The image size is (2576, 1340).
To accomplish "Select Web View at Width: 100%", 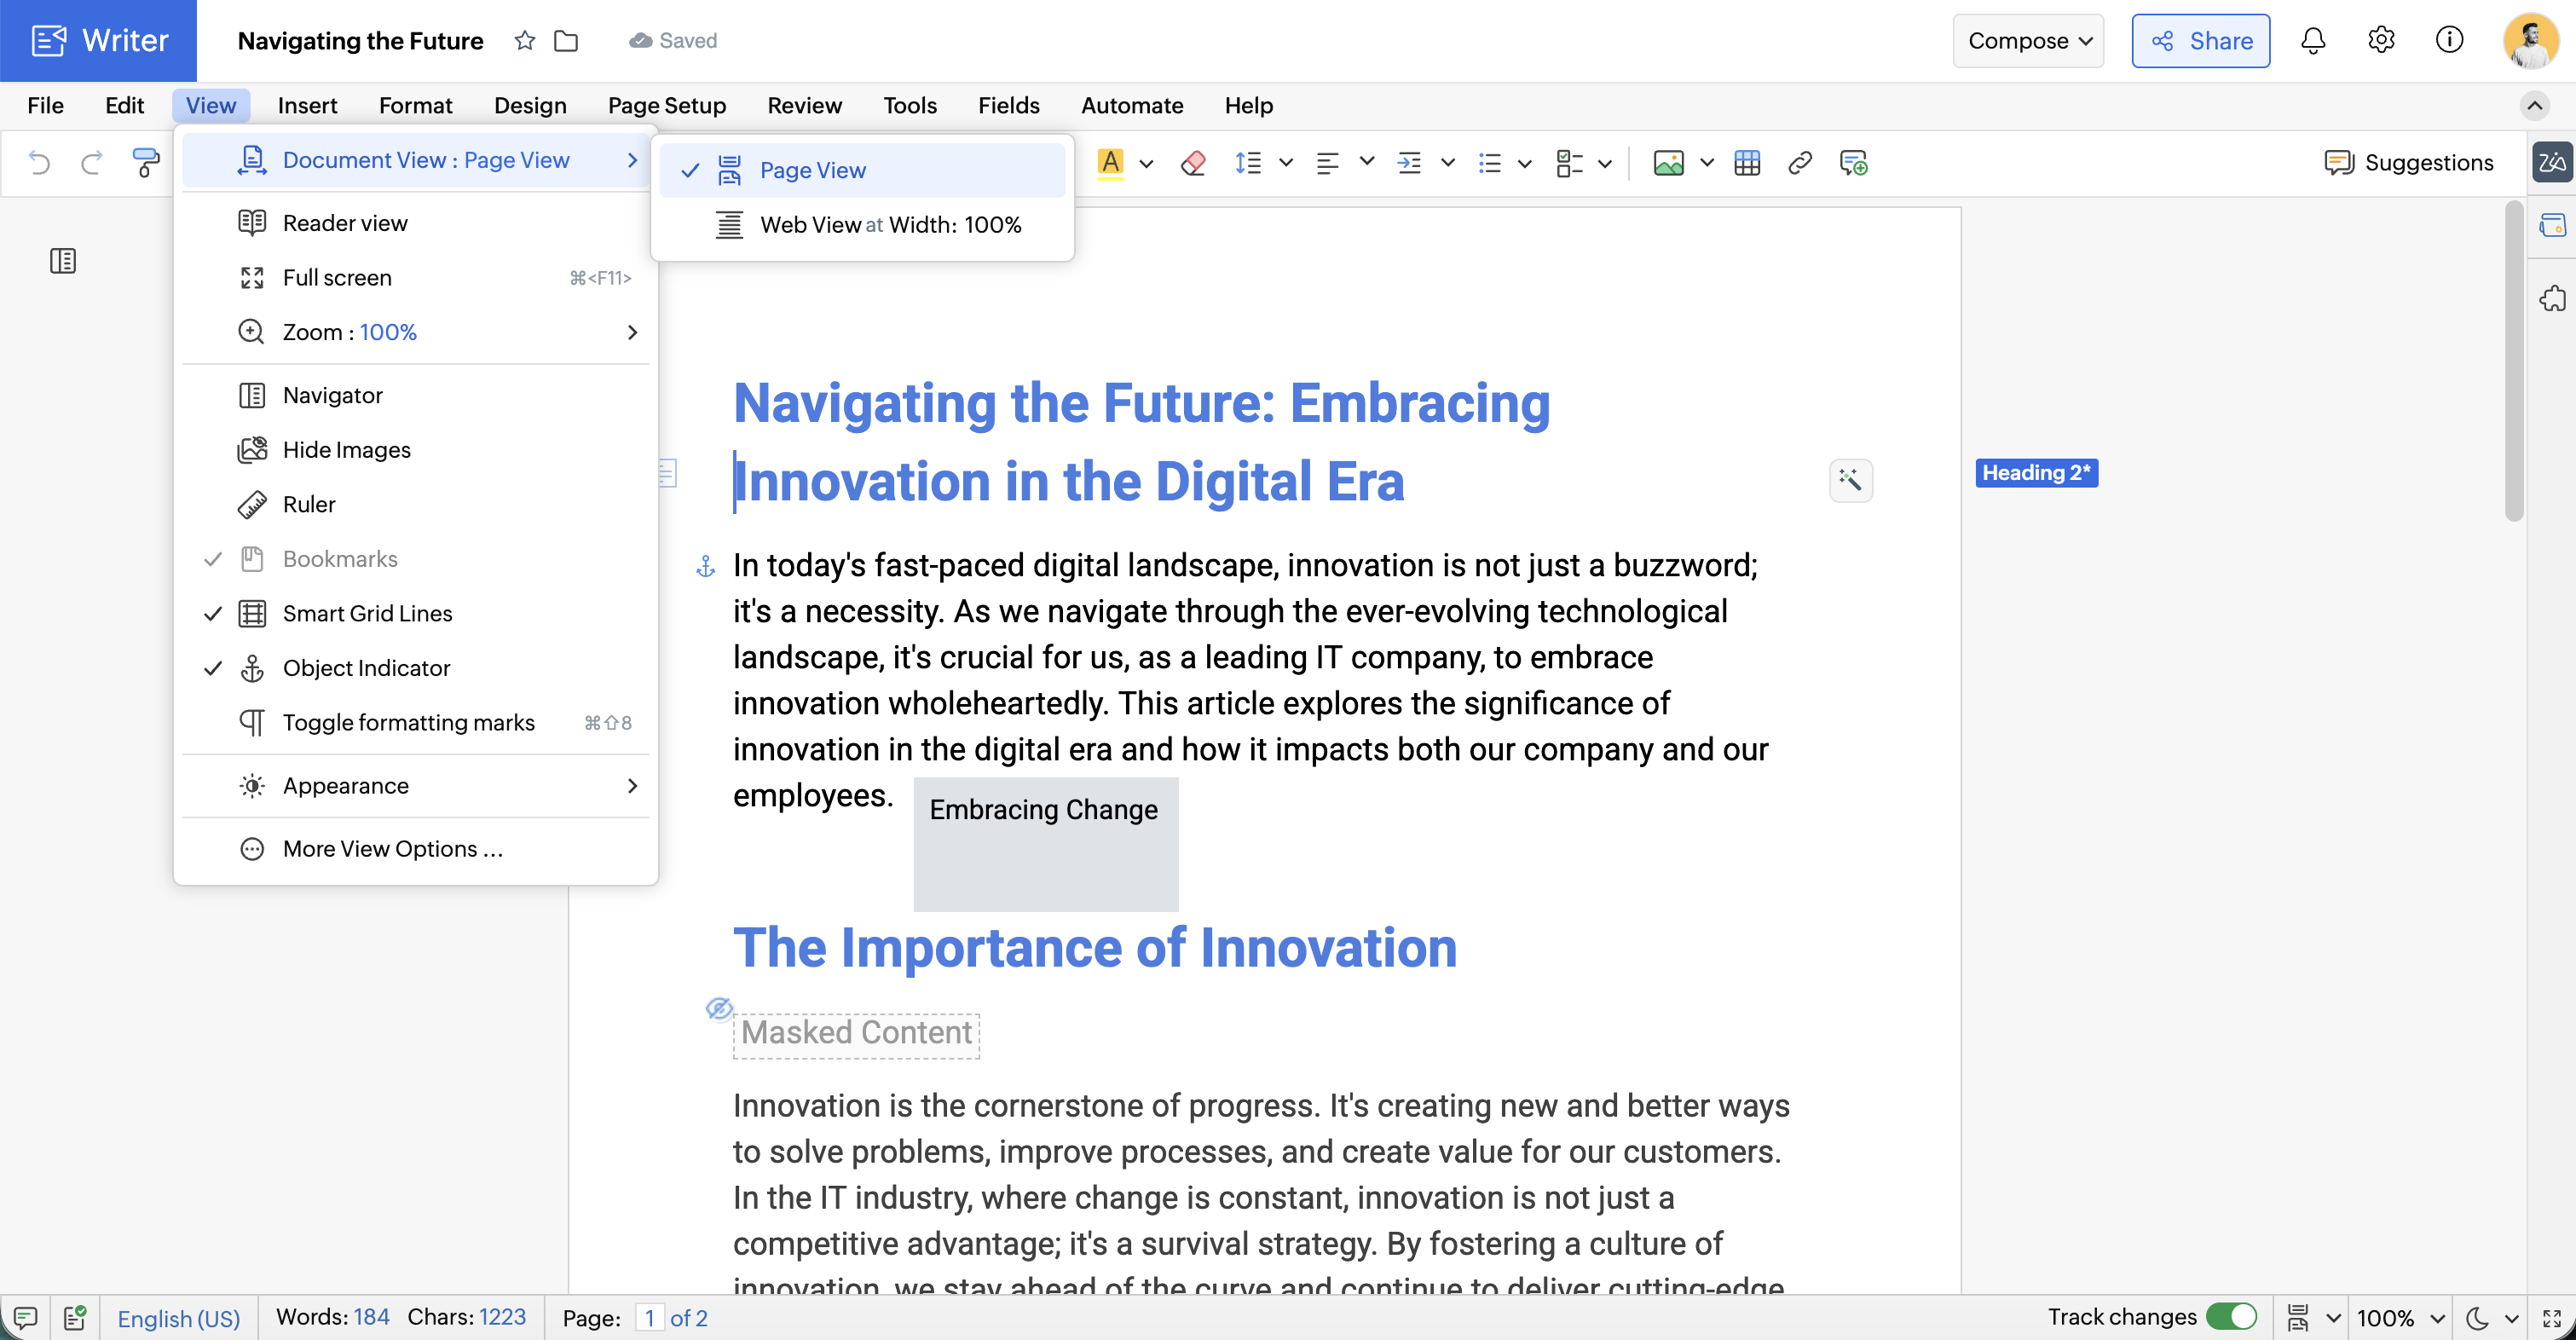I will 890,225.
